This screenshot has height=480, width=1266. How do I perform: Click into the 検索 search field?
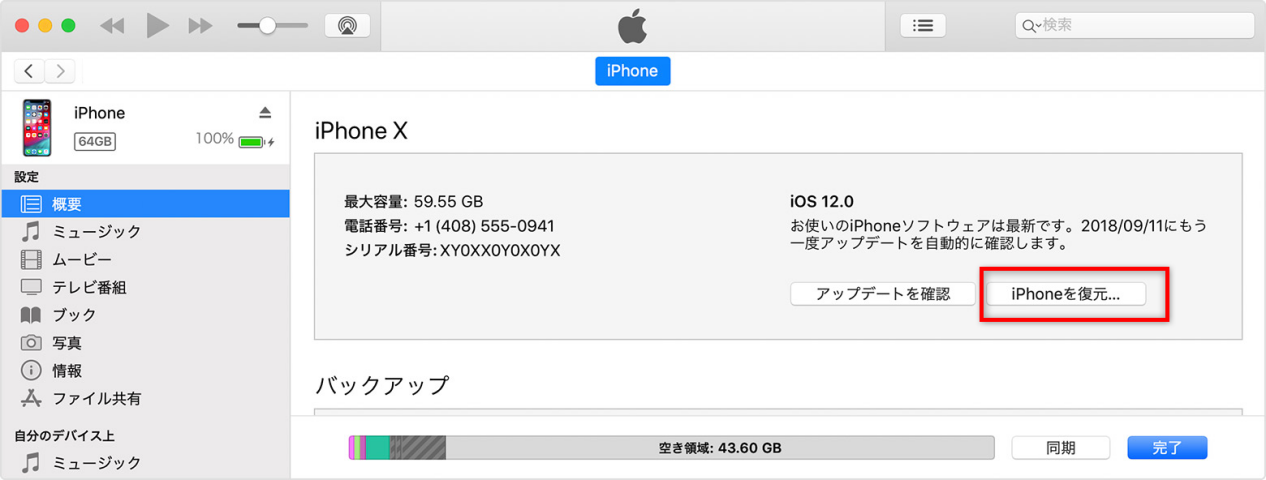(1140, 26)
